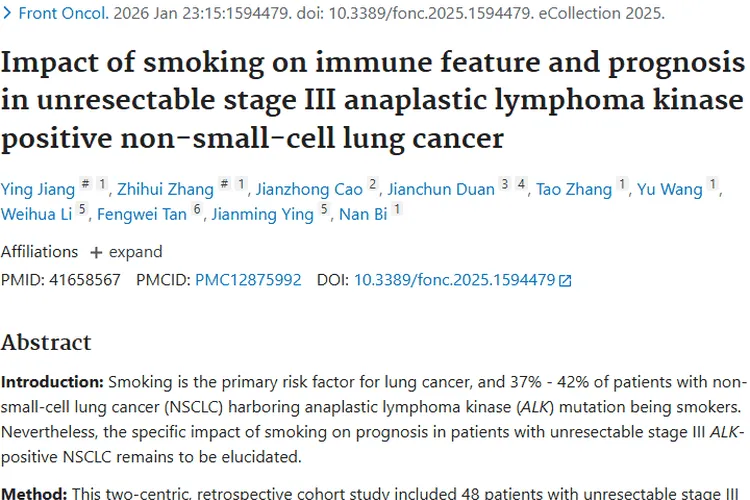
Task: Expand the Affiliations section
Action: [126, 252]
